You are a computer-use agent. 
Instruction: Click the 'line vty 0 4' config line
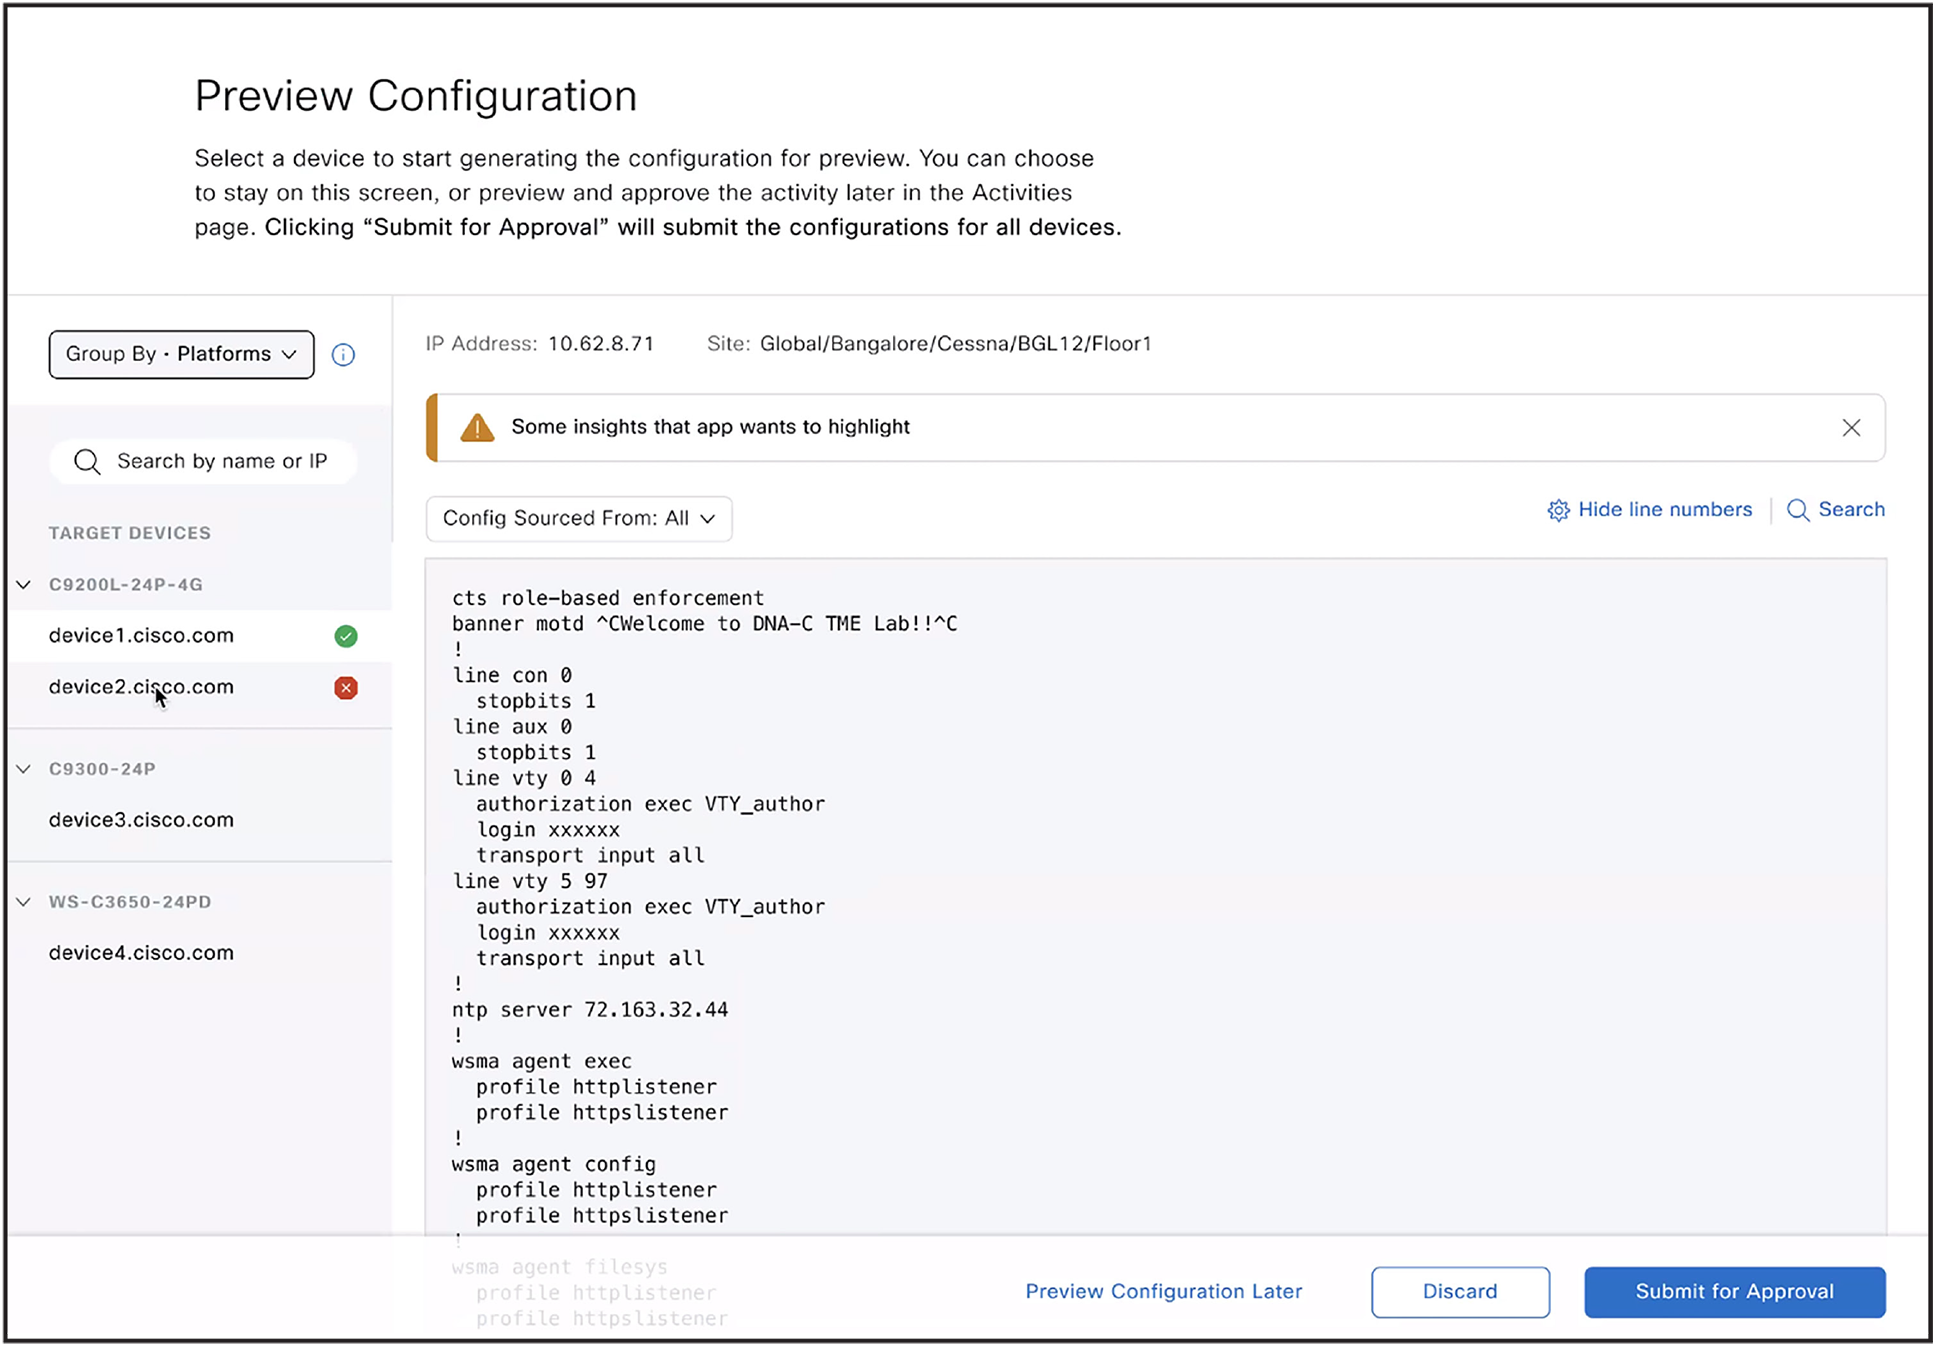coord(524,778)
